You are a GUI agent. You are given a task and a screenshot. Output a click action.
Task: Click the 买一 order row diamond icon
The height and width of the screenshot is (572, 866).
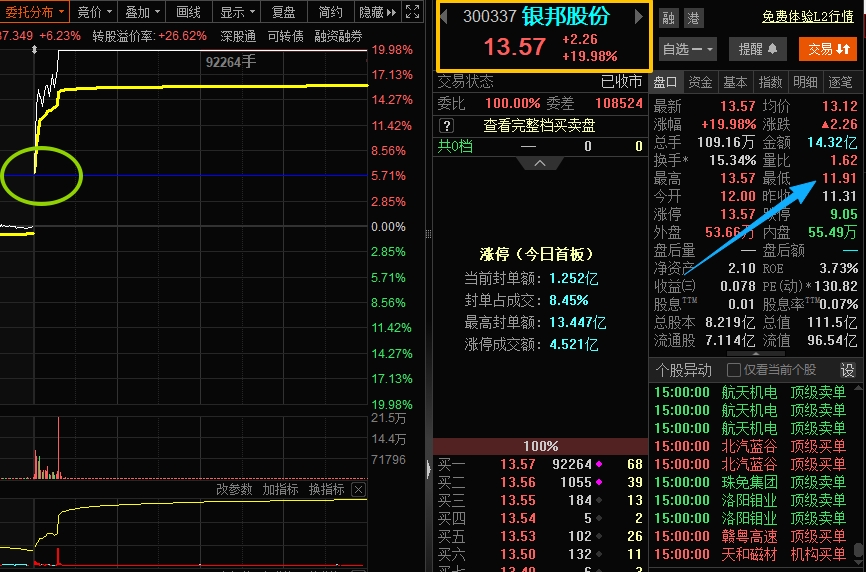click(599, 464)
